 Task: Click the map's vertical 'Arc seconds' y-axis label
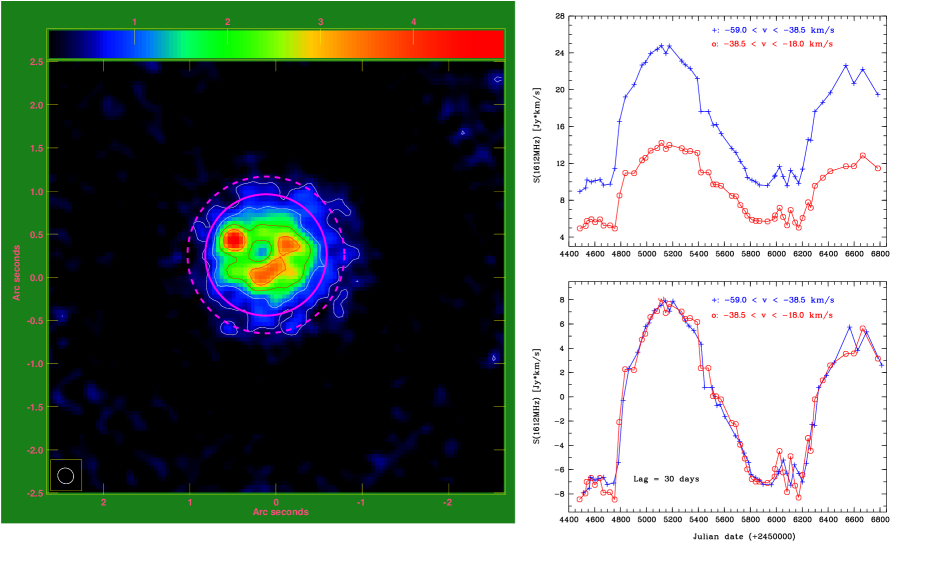point(17,273)
